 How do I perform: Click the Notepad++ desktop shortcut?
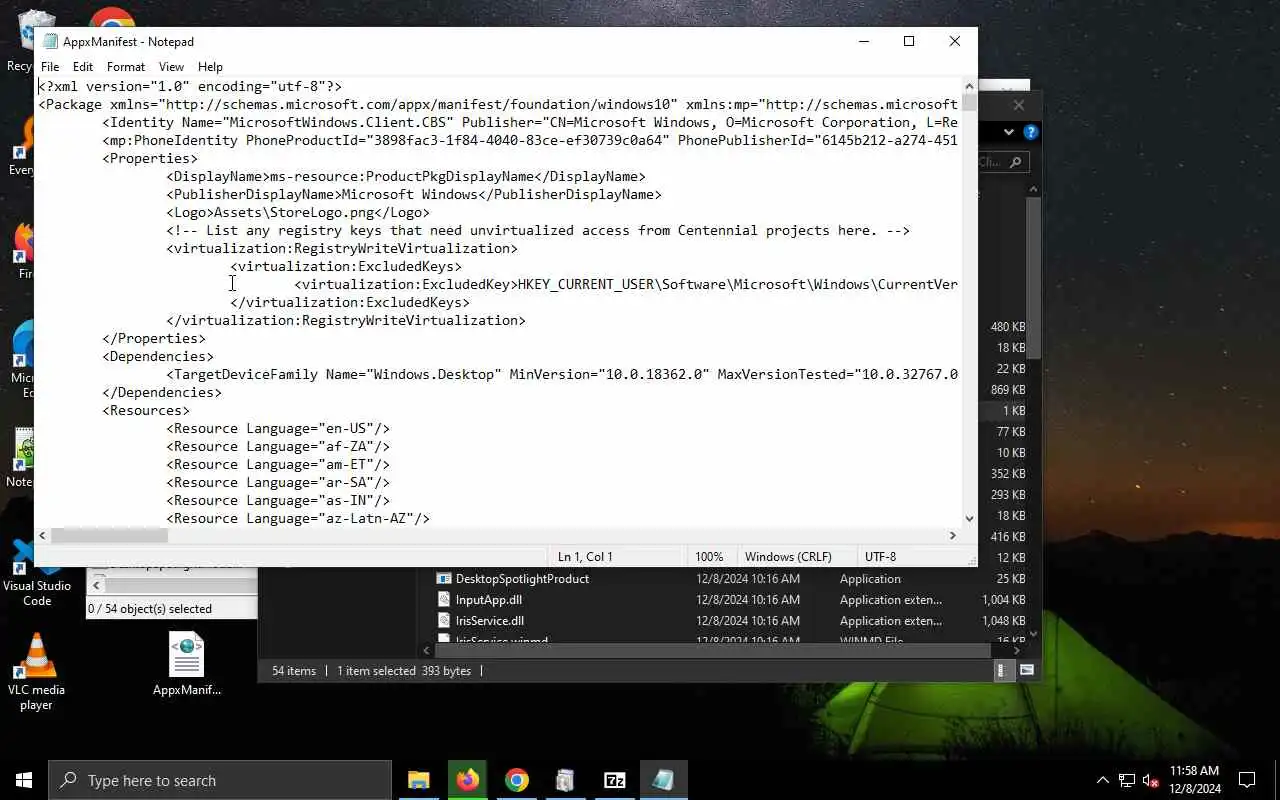click(22, 458)
